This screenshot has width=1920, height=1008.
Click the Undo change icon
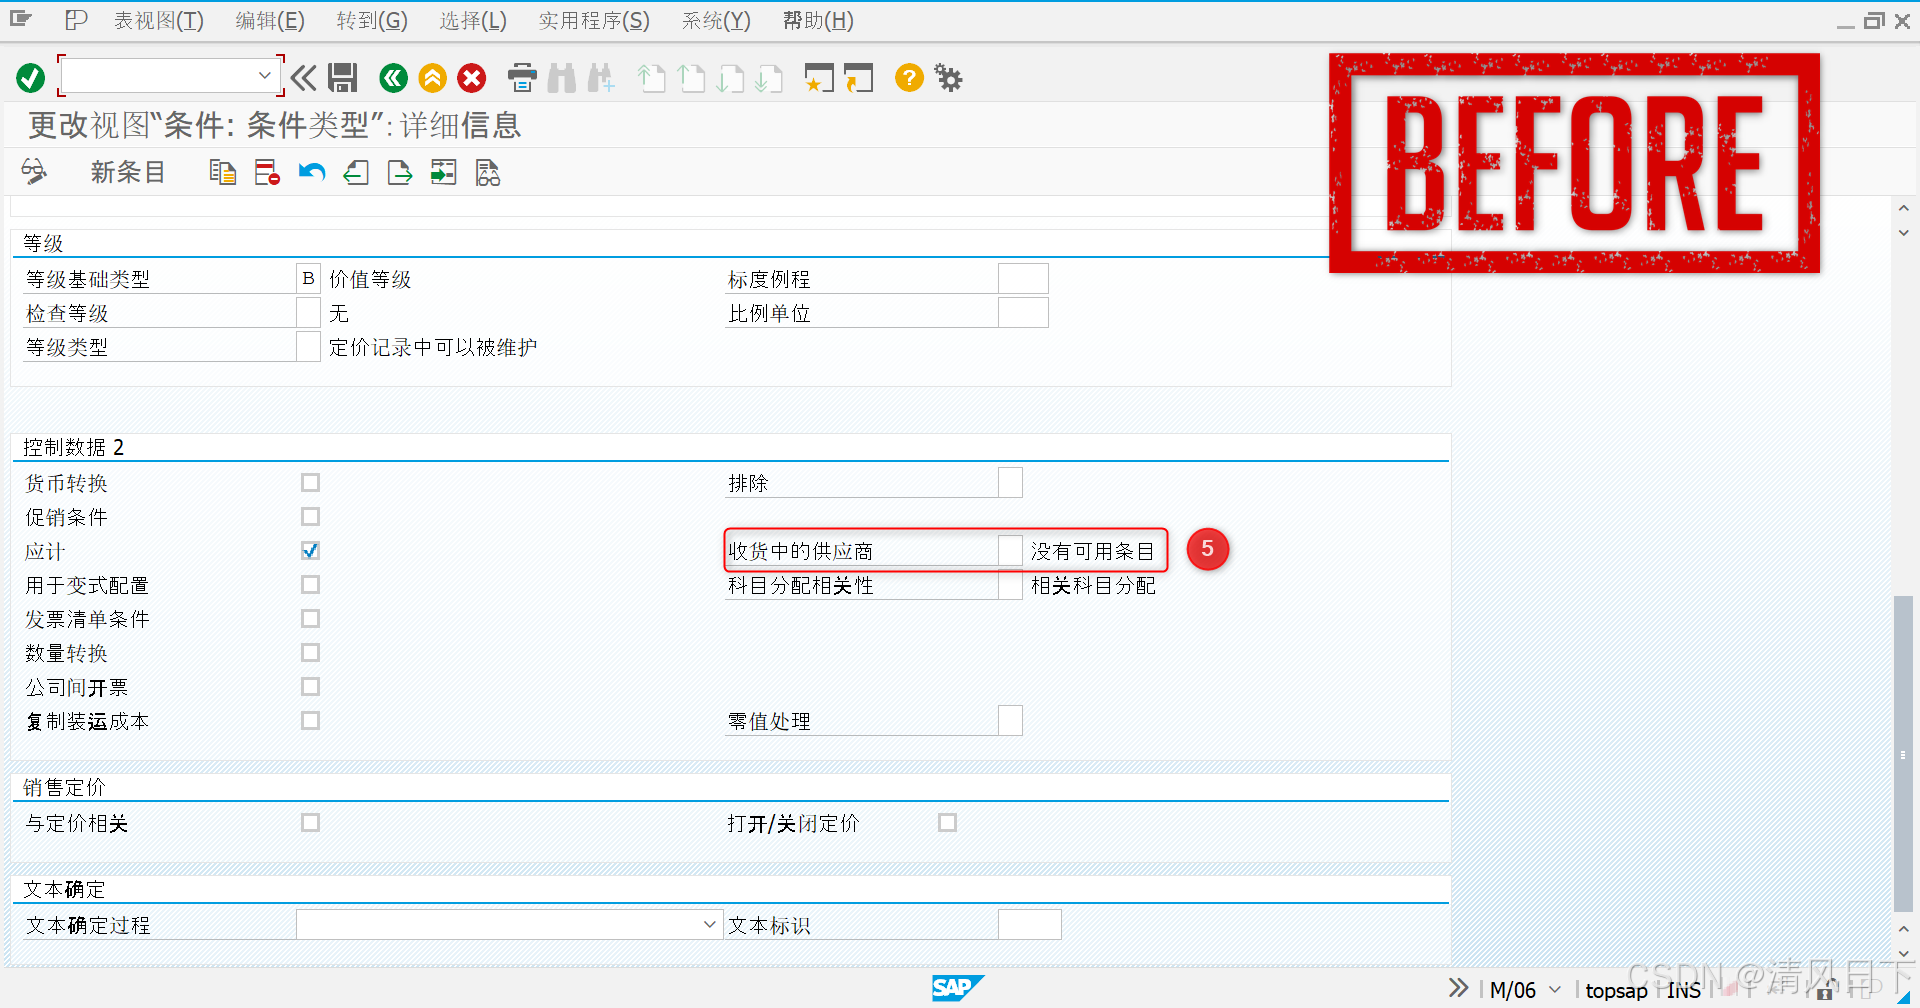pos(311,172)
